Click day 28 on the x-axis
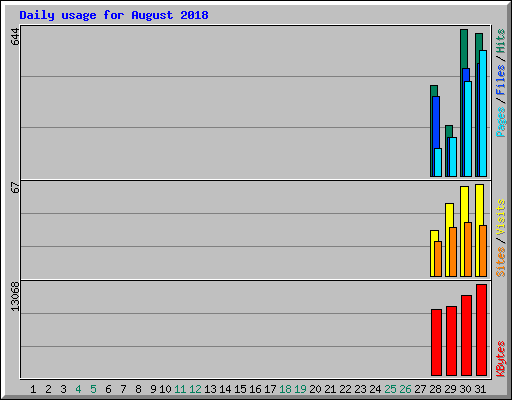The image size is (512, 400). coord(435,389)
